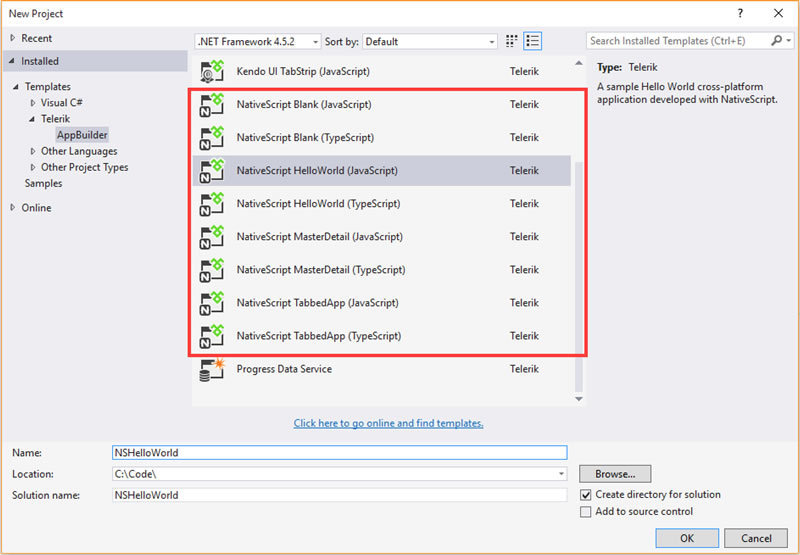Viewport: 800px width, 555px height.
Task: Click the NativeScript TabbedApp (JavaScript) template icon
Action: coord(212,303)
